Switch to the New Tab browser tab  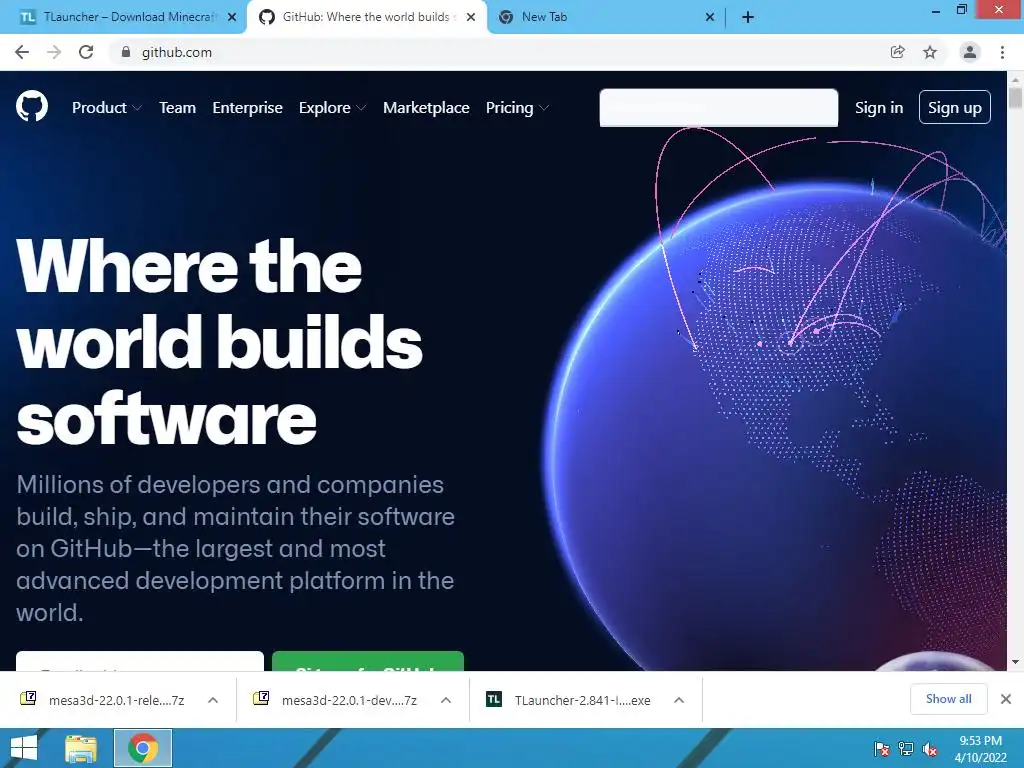pos(605,17)
